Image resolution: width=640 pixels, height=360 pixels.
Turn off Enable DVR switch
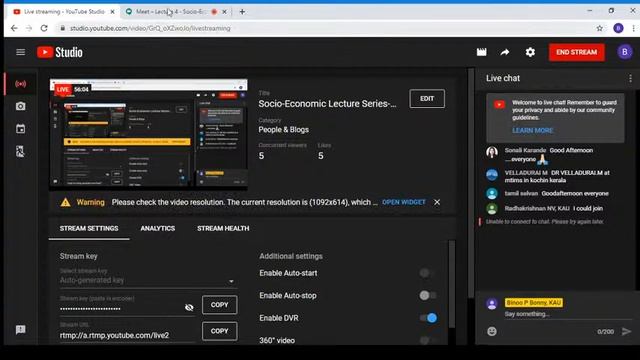click(428, 318)
